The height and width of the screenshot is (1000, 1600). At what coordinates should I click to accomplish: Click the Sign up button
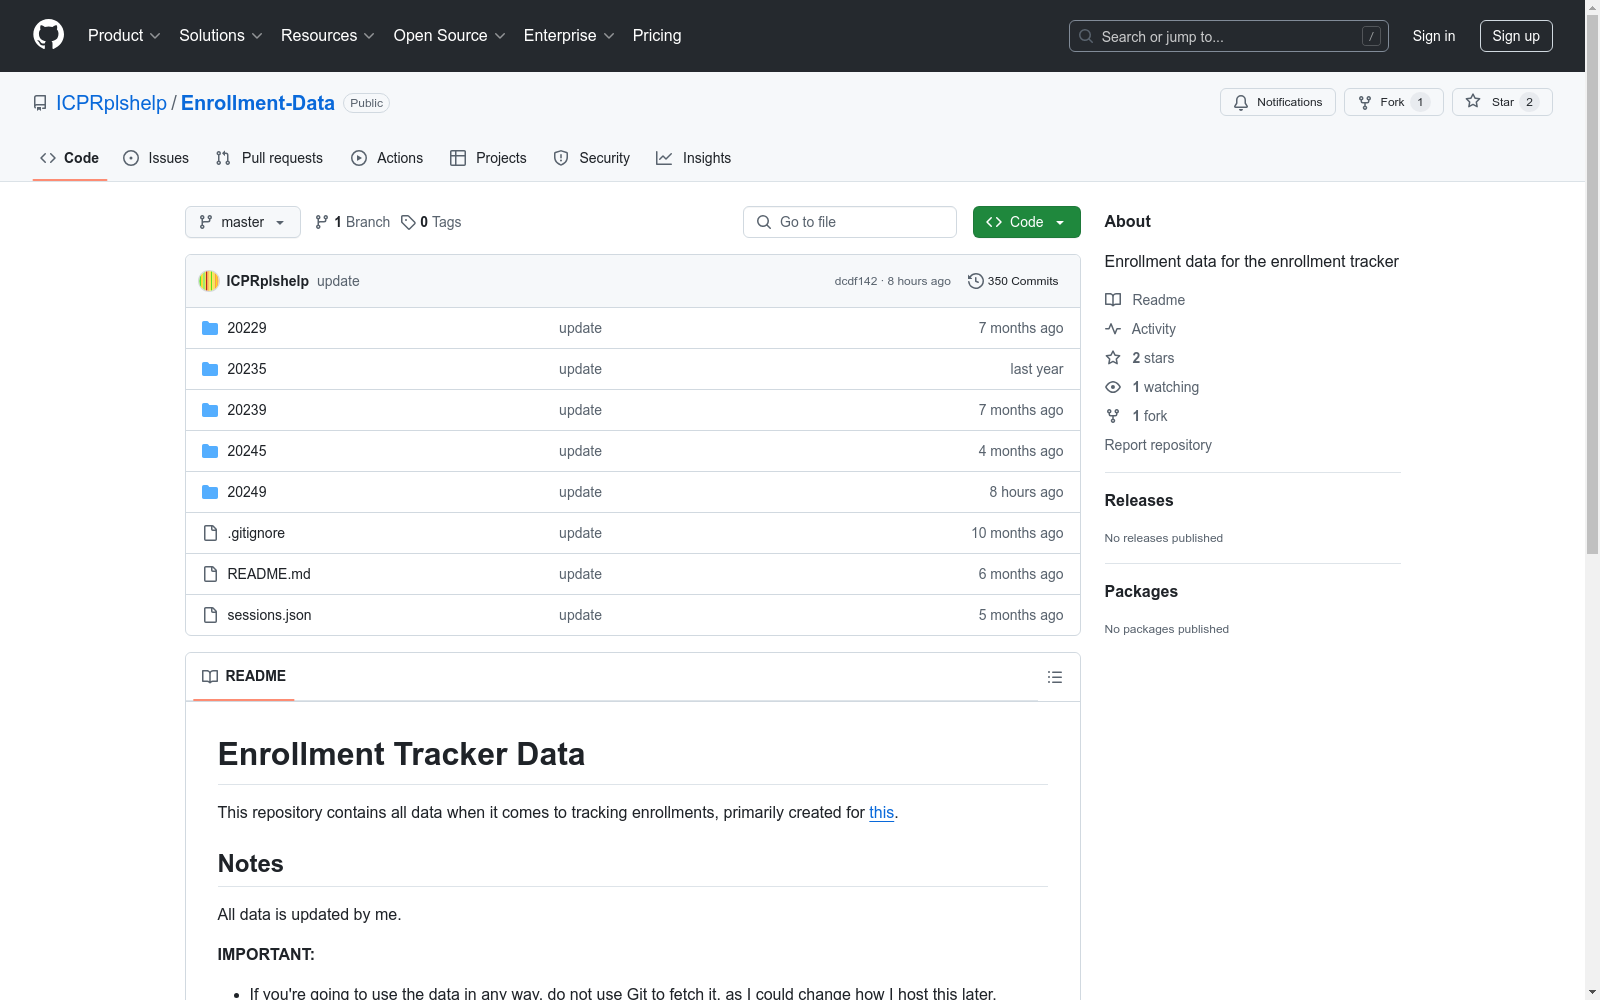1516,36
